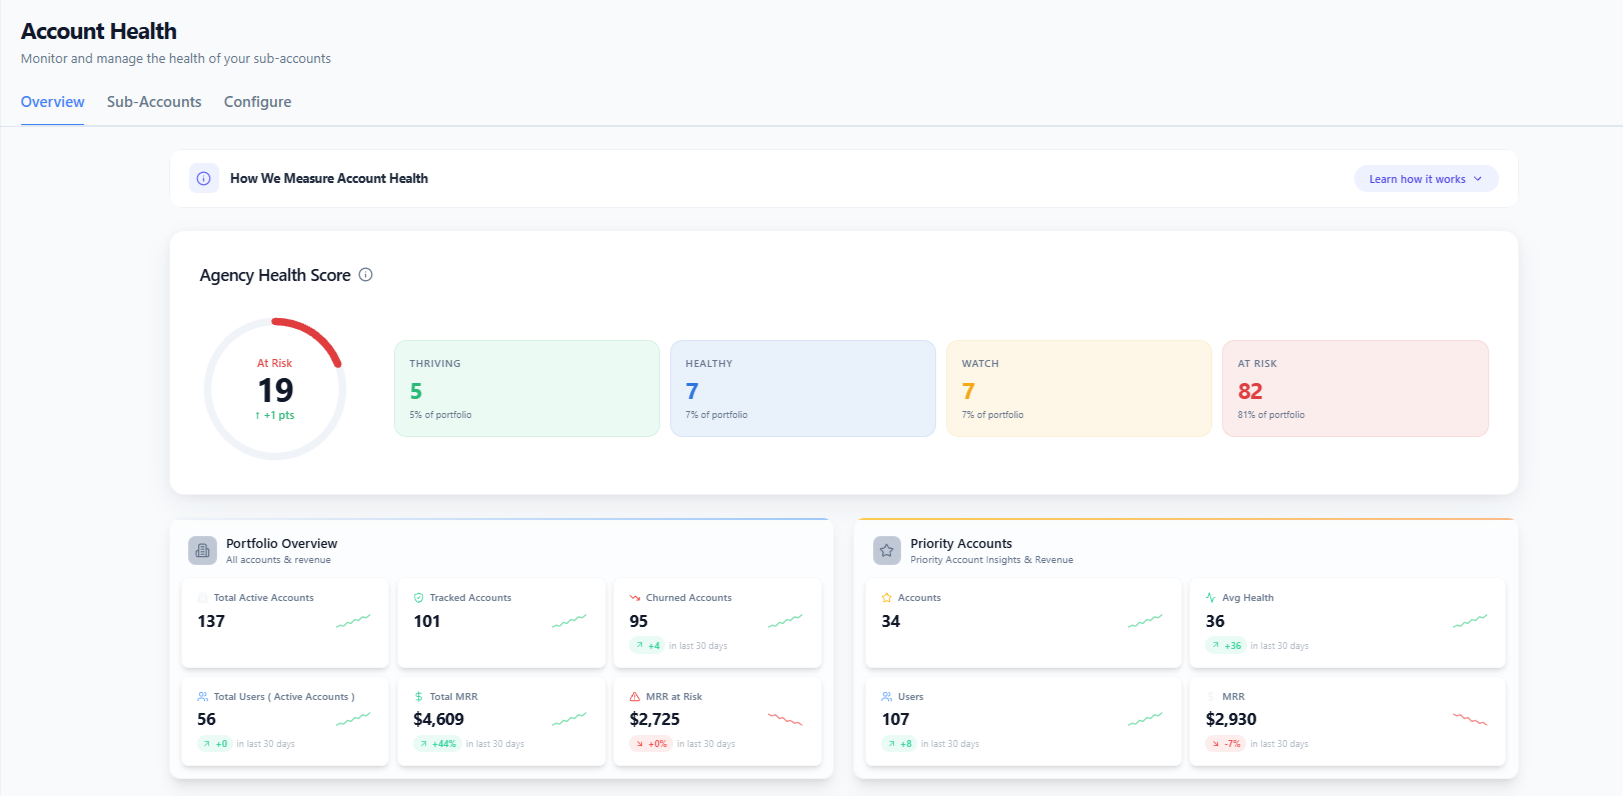
Task: Expand the Learn how it works dropdown
Action: coord(1426,179)
